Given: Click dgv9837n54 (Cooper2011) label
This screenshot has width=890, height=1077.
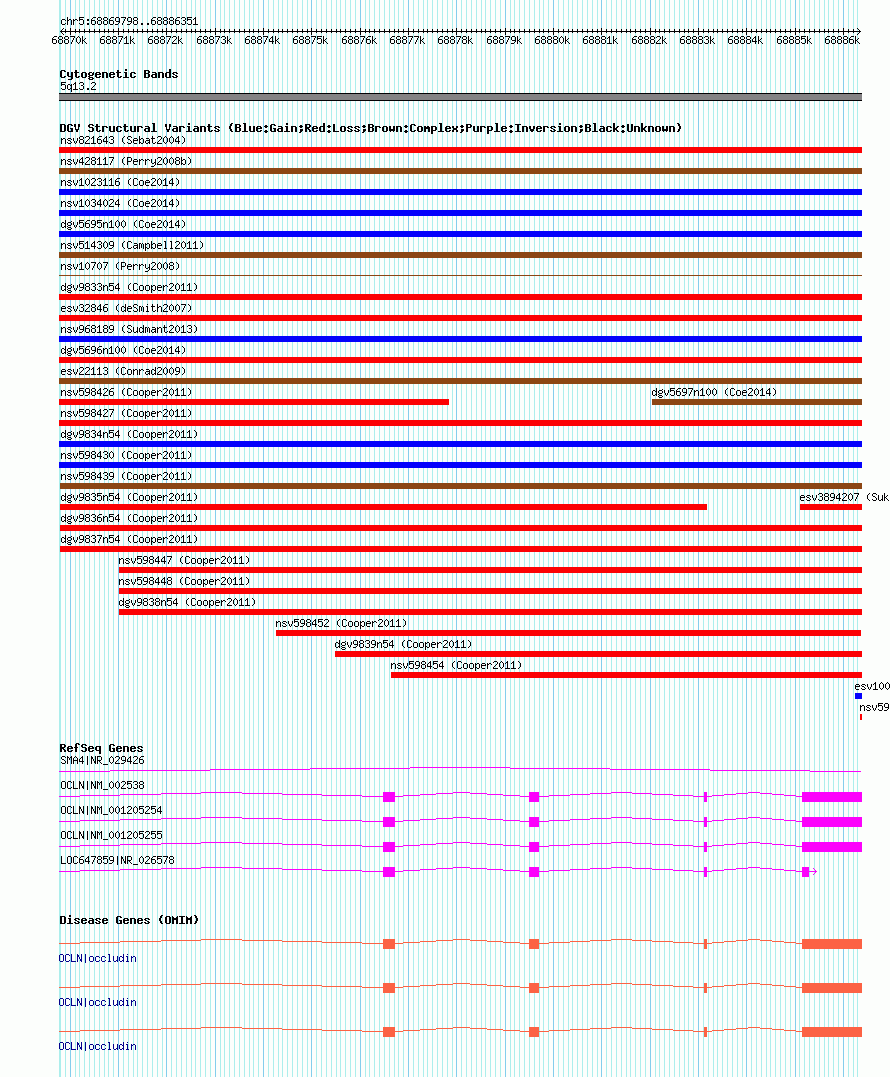Looking at the screenshot, I should tap(128, 539).
